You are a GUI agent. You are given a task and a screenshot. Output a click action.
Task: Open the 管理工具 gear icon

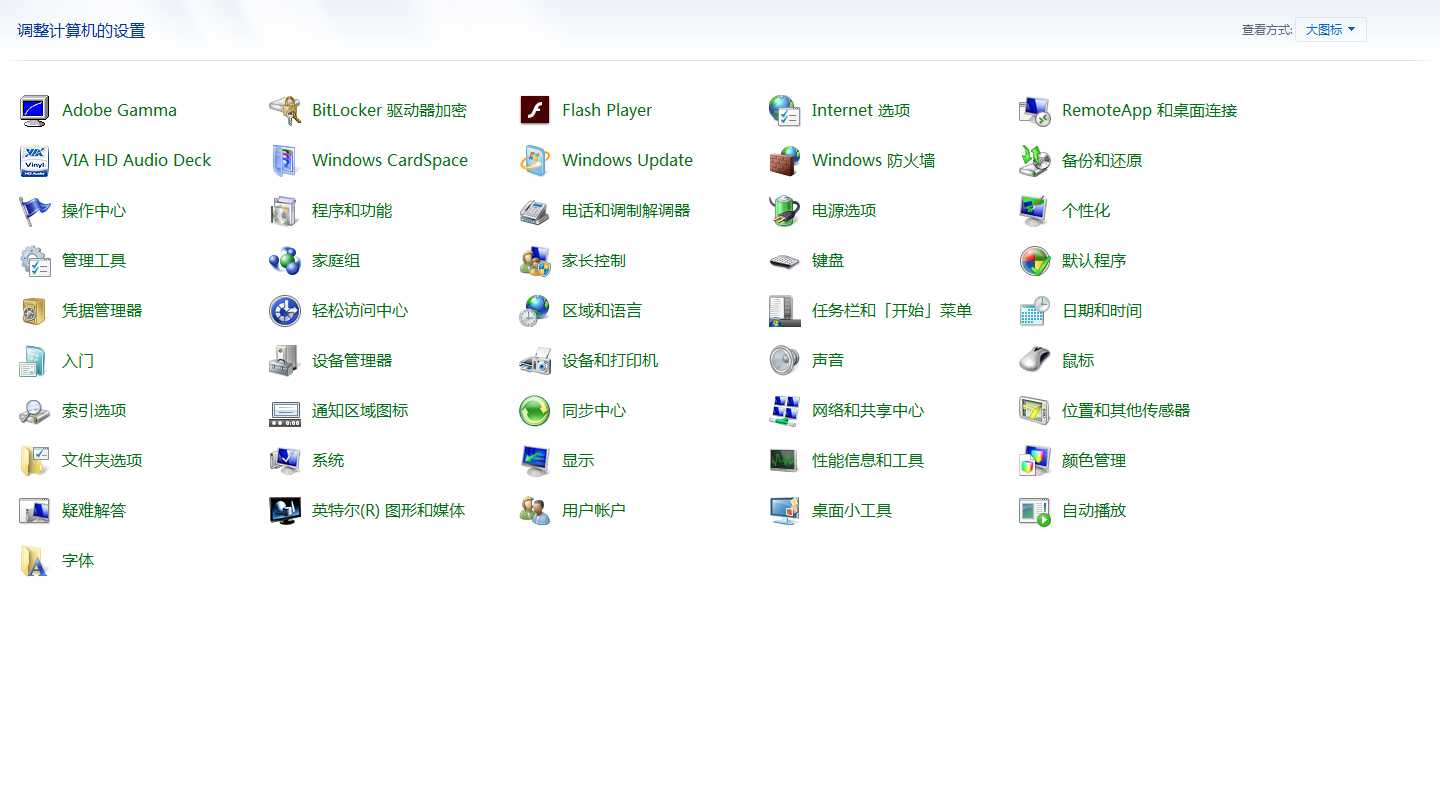pyautogui.click(x=35, y=260)
